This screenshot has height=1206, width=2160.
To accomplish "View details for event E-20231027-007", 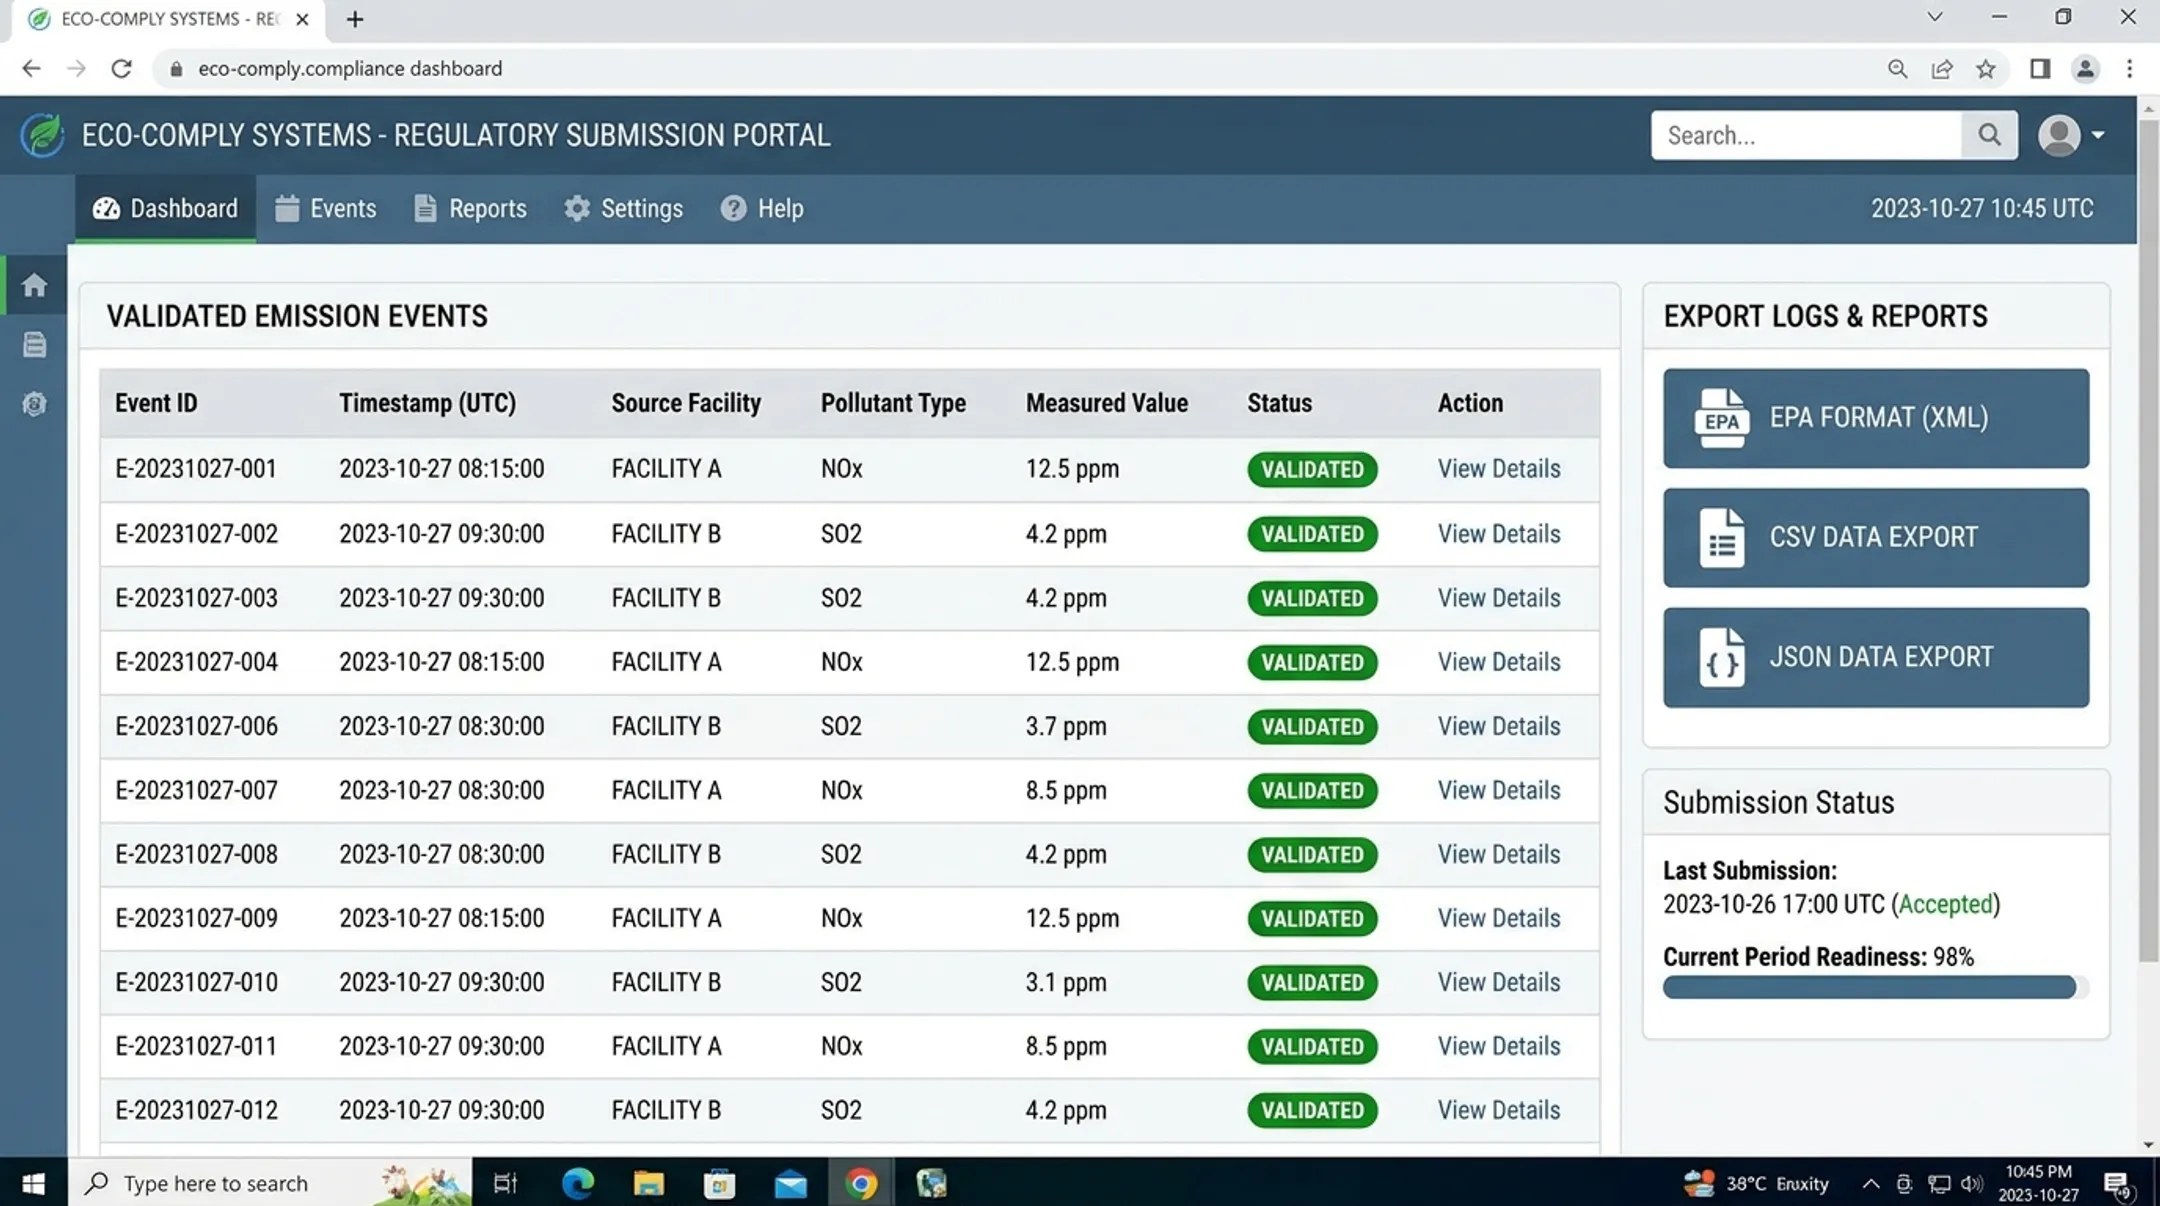I will coord(1498,790).
